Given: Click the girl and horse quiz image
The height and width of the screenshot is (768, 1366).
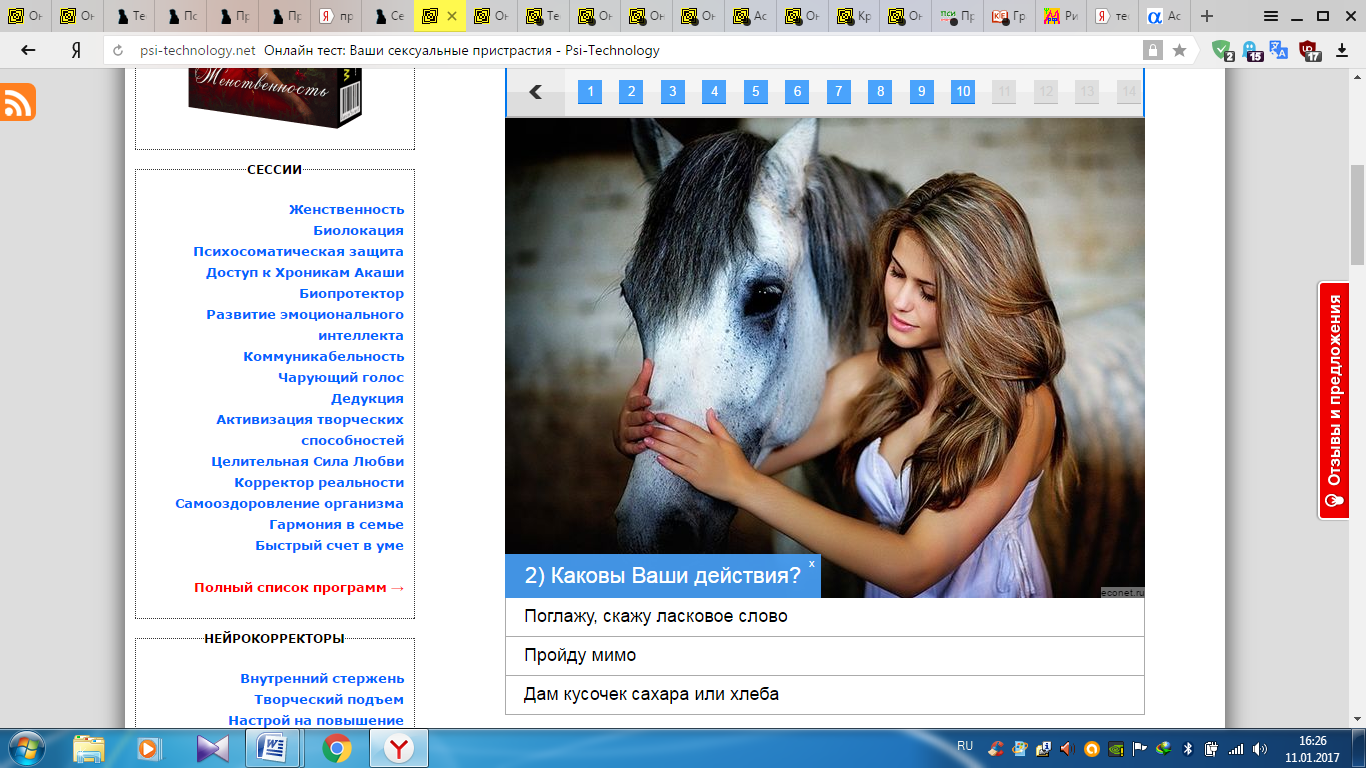Looking at the screenshot, I should point(825,357).
